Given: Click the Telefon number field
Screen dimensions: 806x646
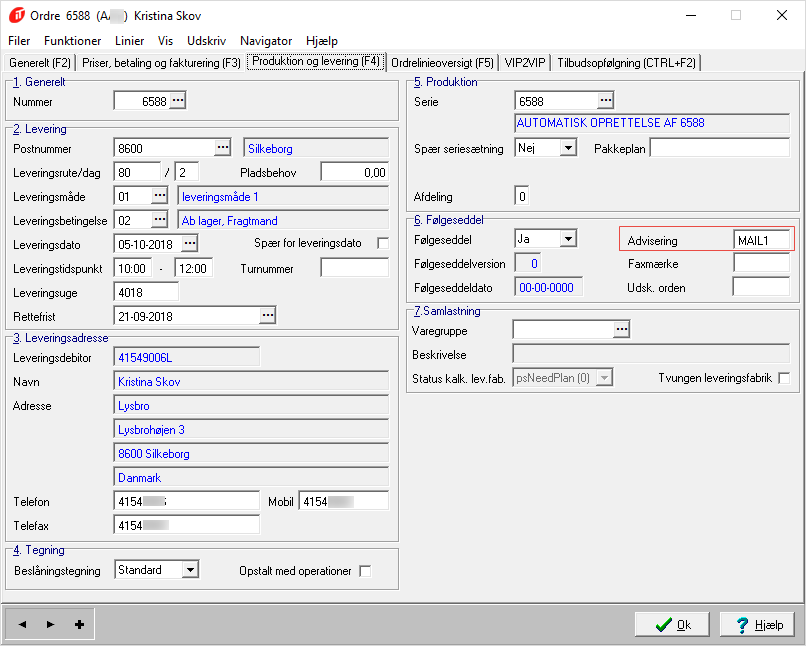Looking at the screenshot, I should pos(187,501).
